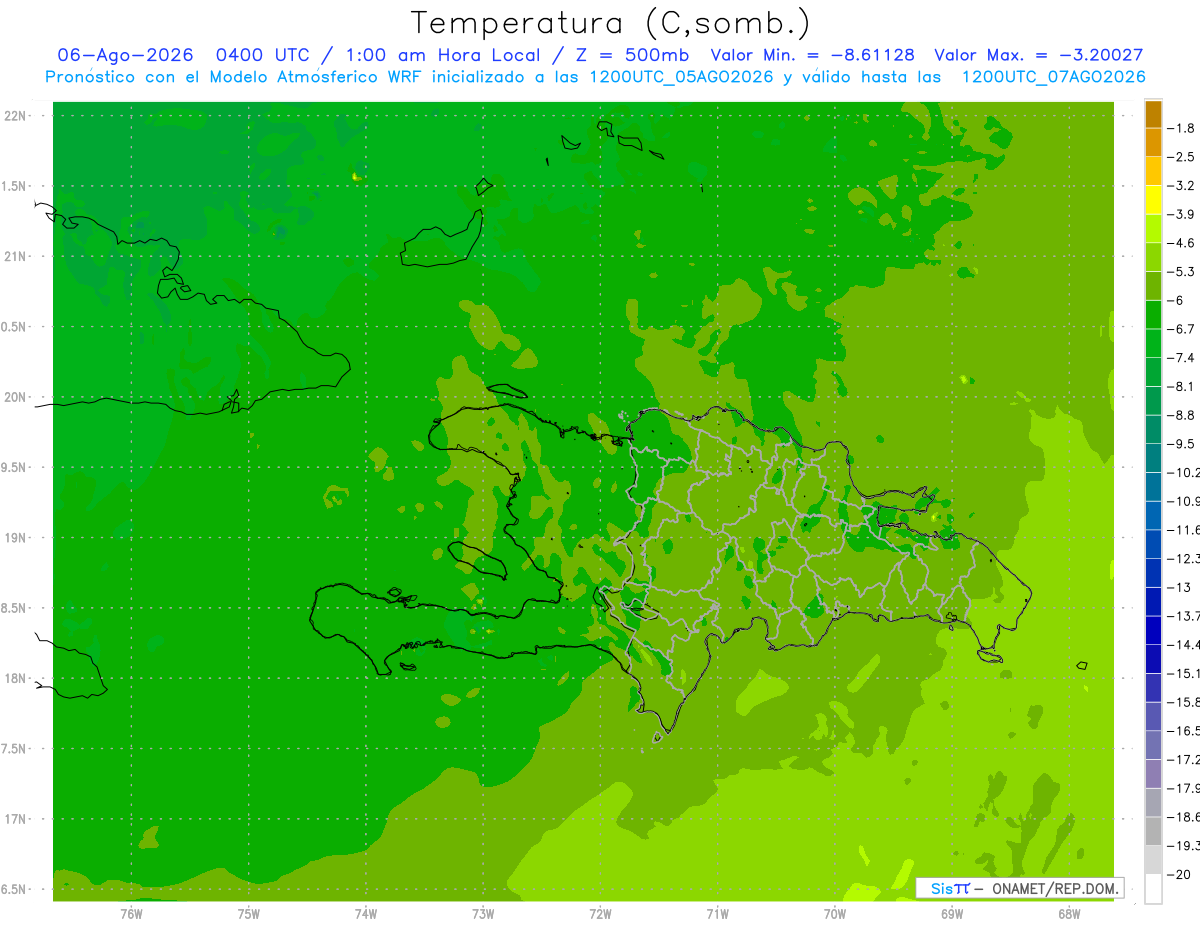Click validity end time '1200UTC_07AGO2026'
This screenshot has width=1200, height=927.
pos(1053,77)
